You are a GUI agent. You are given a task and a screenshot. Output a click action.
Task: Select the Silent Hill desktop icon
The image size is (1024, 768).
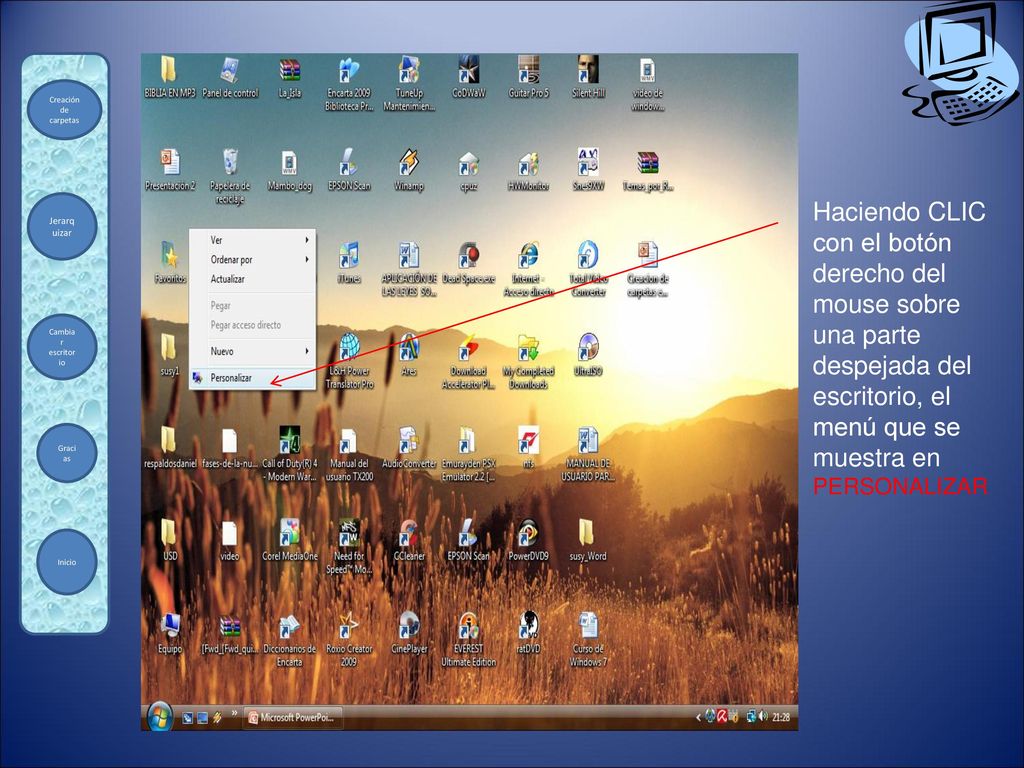pos(588,71)
